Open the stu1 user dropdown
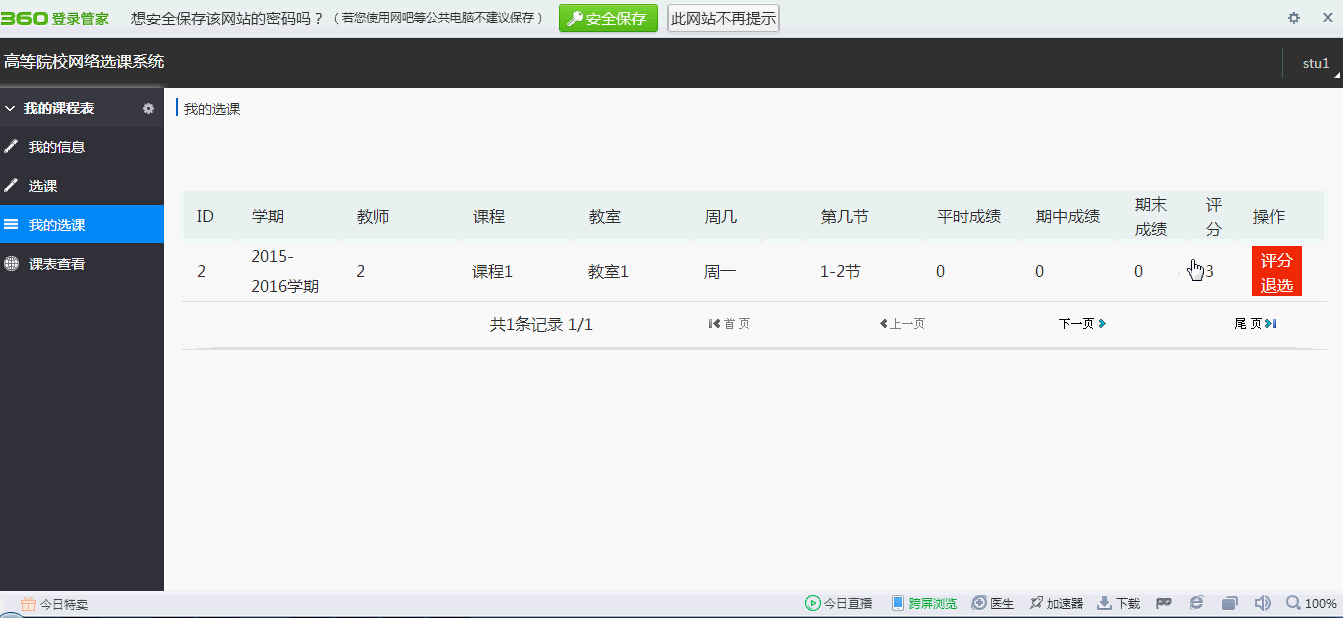The width and height of the screenshot is (1343, 618). tap(1316, 63)
